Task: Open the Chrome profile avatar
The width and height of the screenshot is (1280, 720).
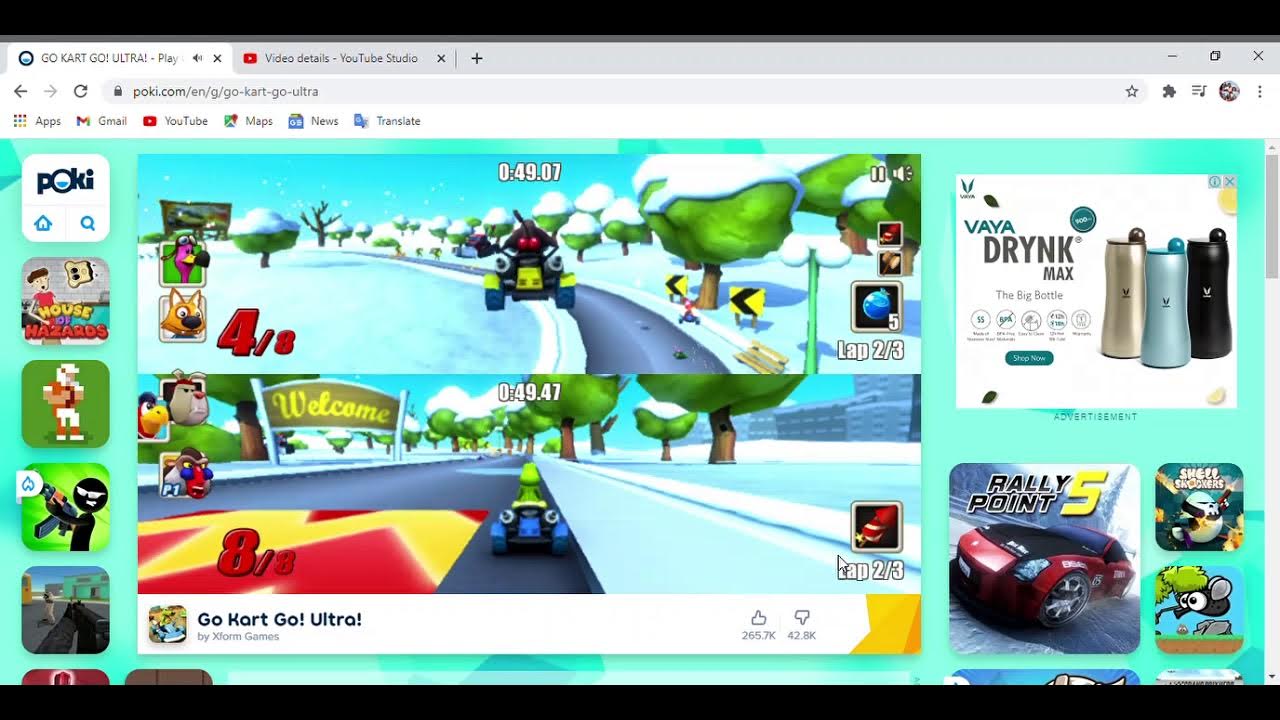Action: [1229, 91]
